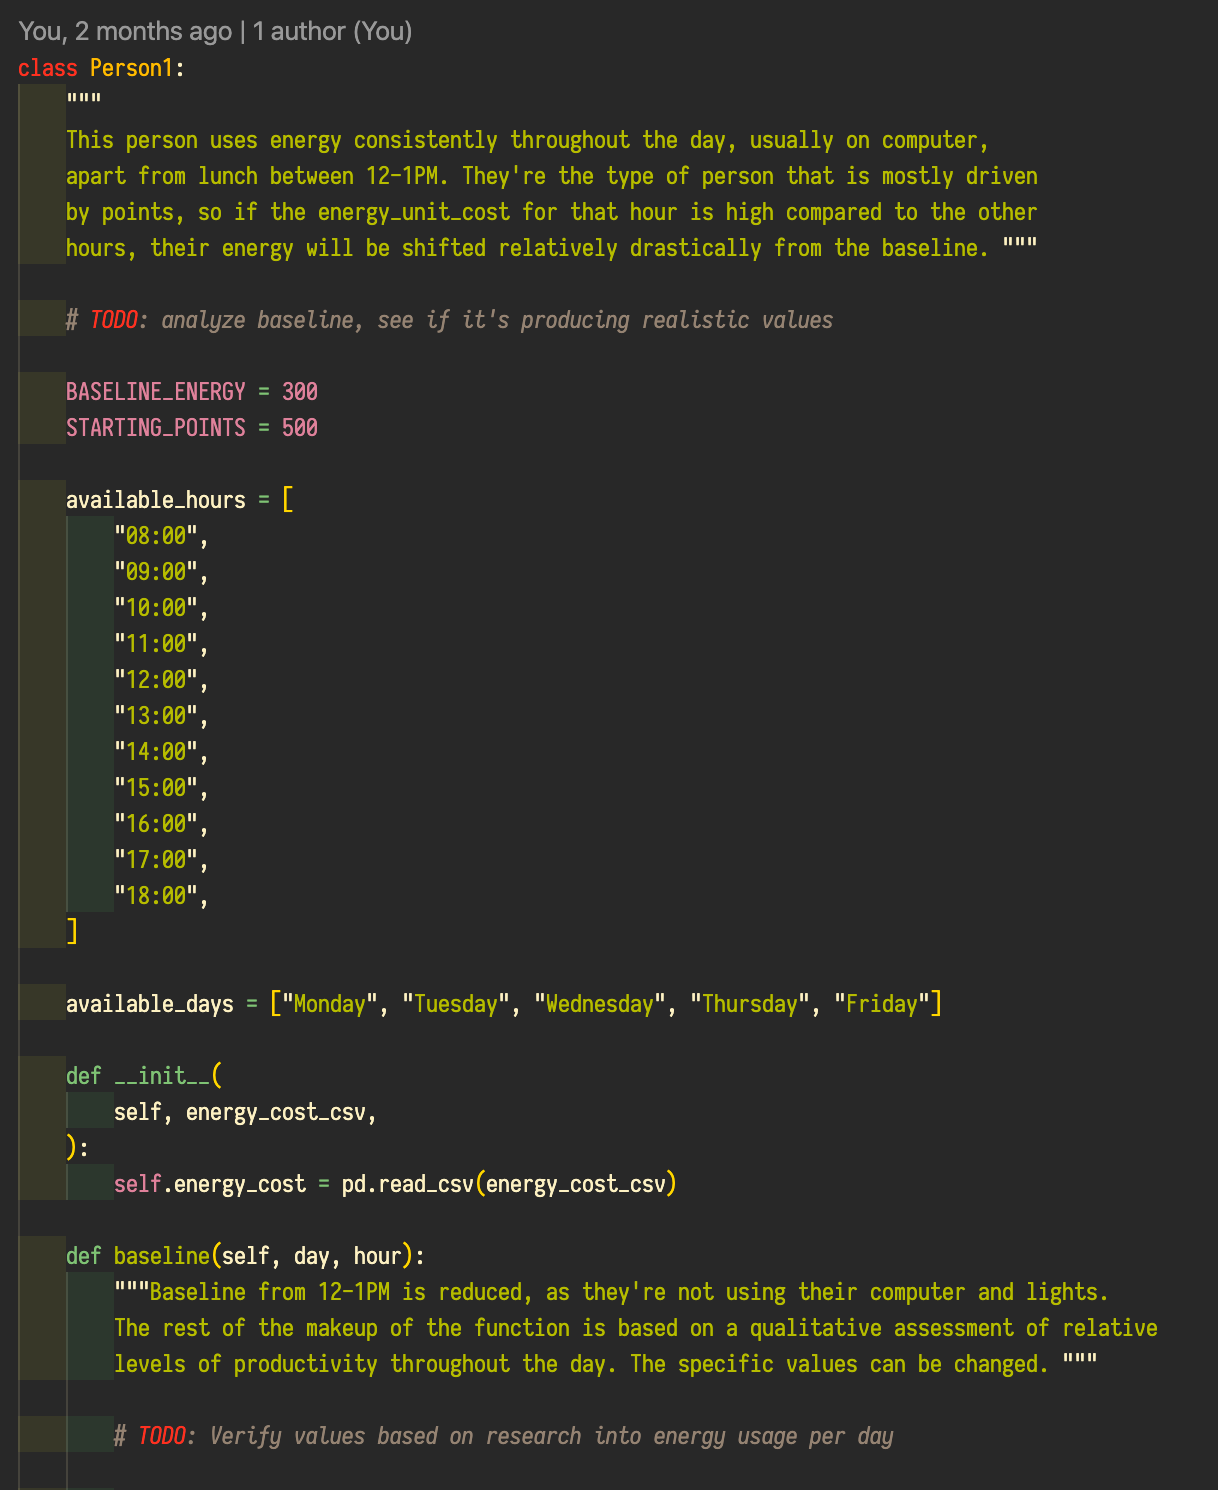Click the value 300 of BASELINE_ENERGY

300,392
